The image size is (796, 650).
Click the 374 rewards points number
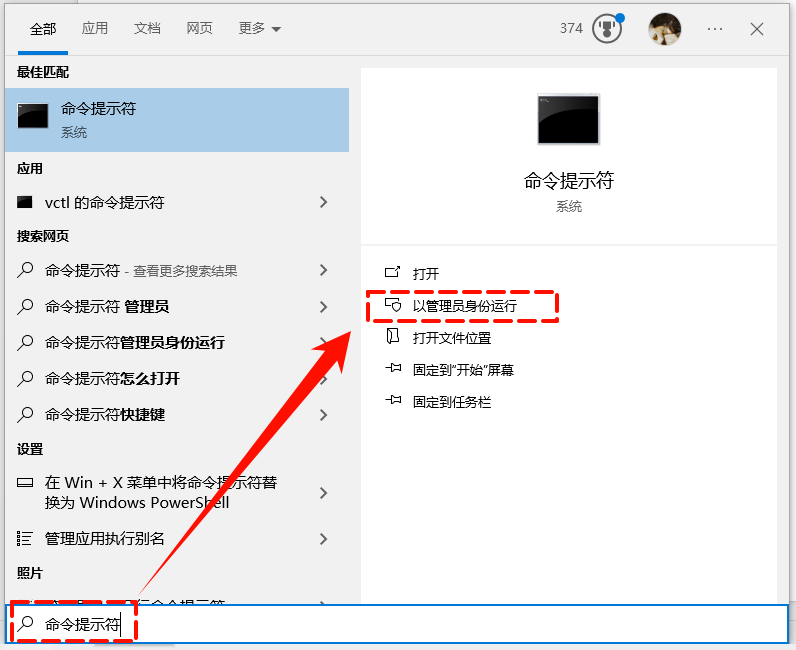coord(571,28)
